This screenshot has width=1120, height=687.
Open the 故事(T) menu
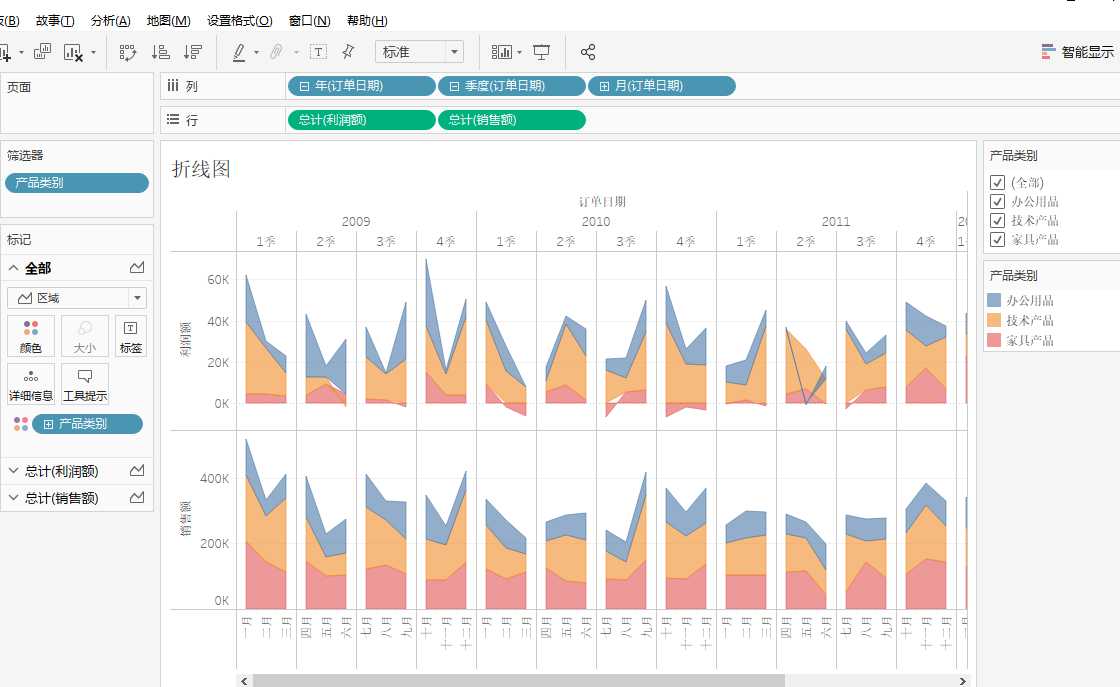pos(55,21)
